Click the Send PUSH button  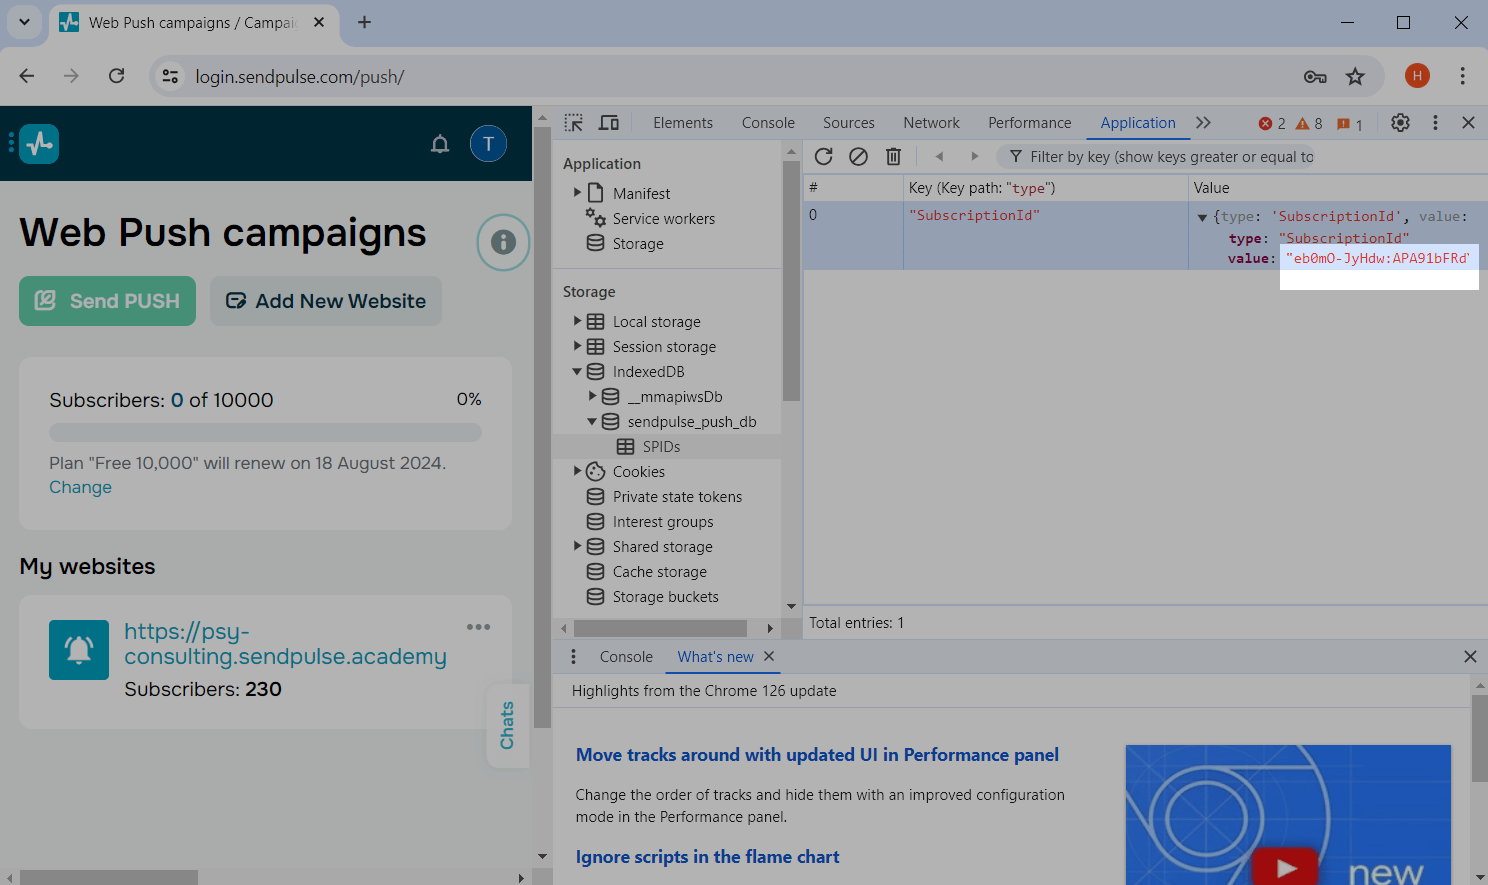107,301
